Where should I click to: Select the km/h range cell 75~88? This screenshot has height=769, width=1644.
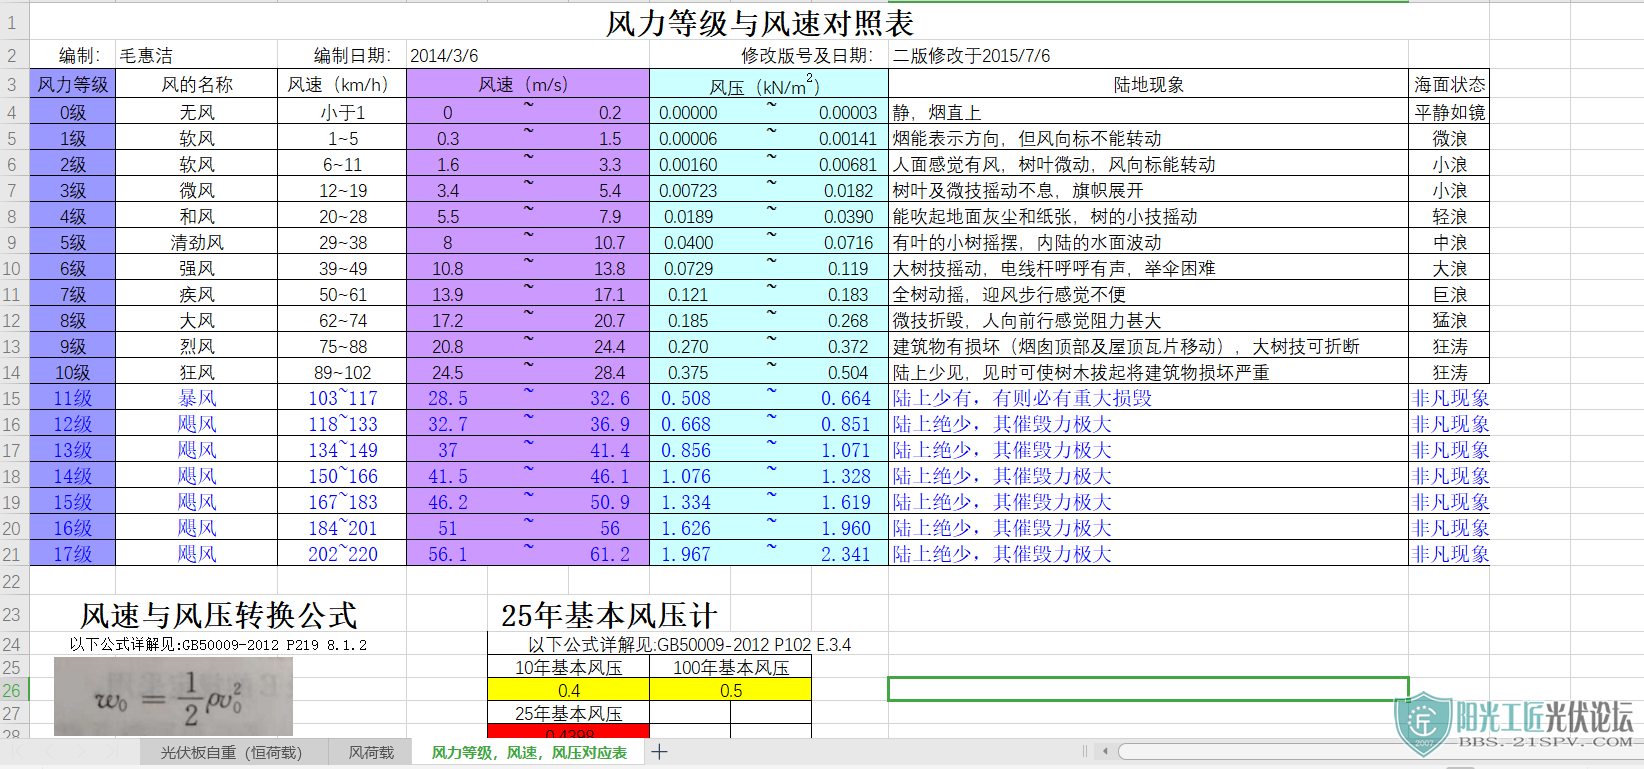pyautogui.click(x=342, y=346)
